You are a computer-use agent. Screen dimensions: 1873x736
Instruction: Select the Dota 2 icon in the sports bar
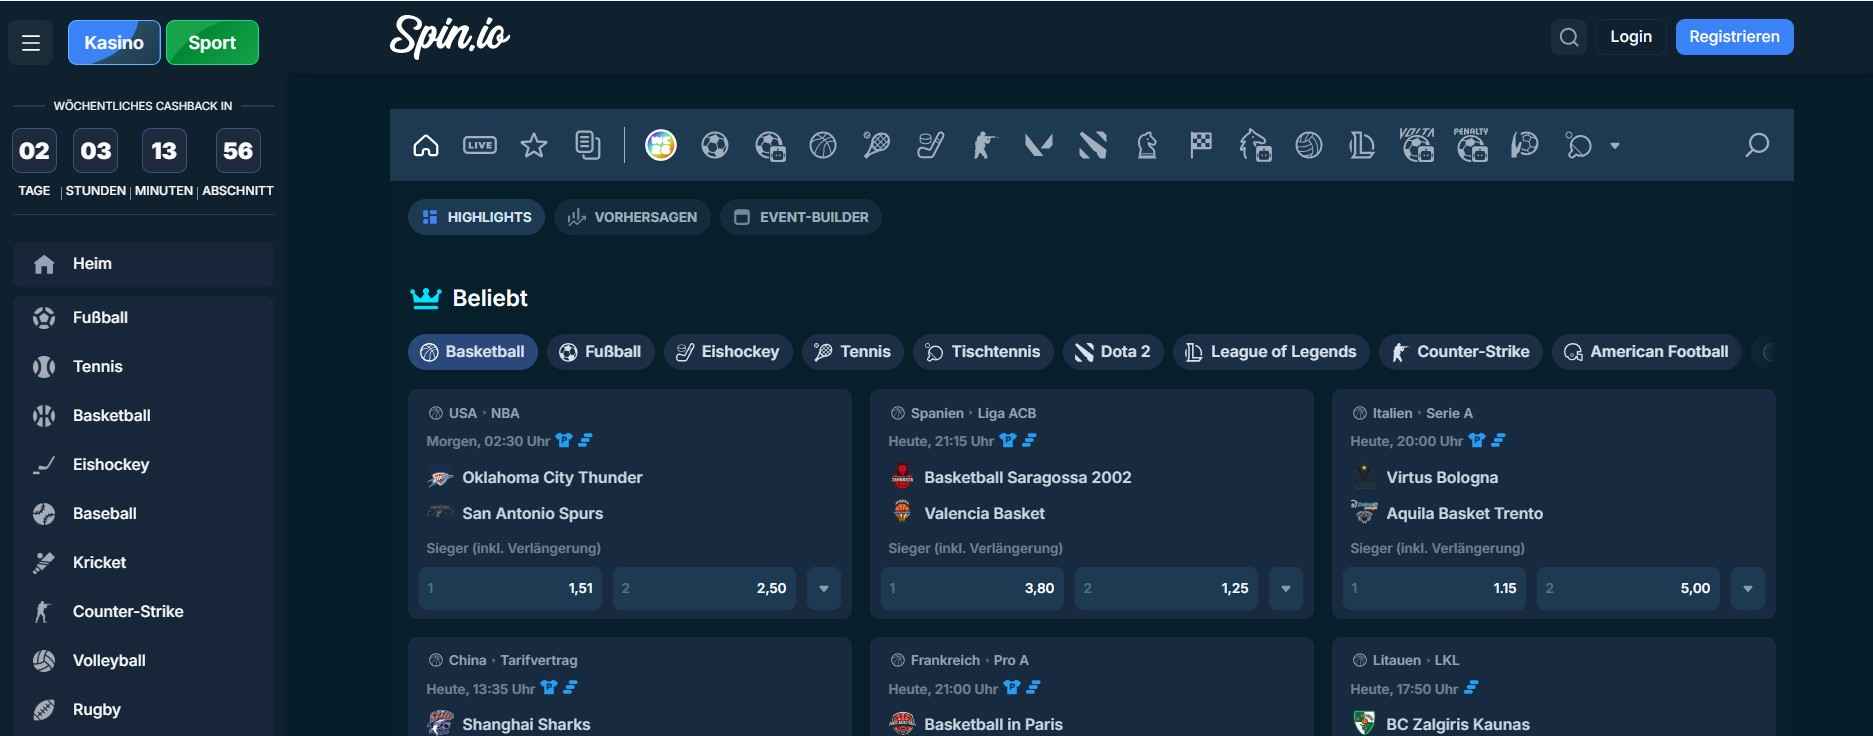tap(1093, 146)
